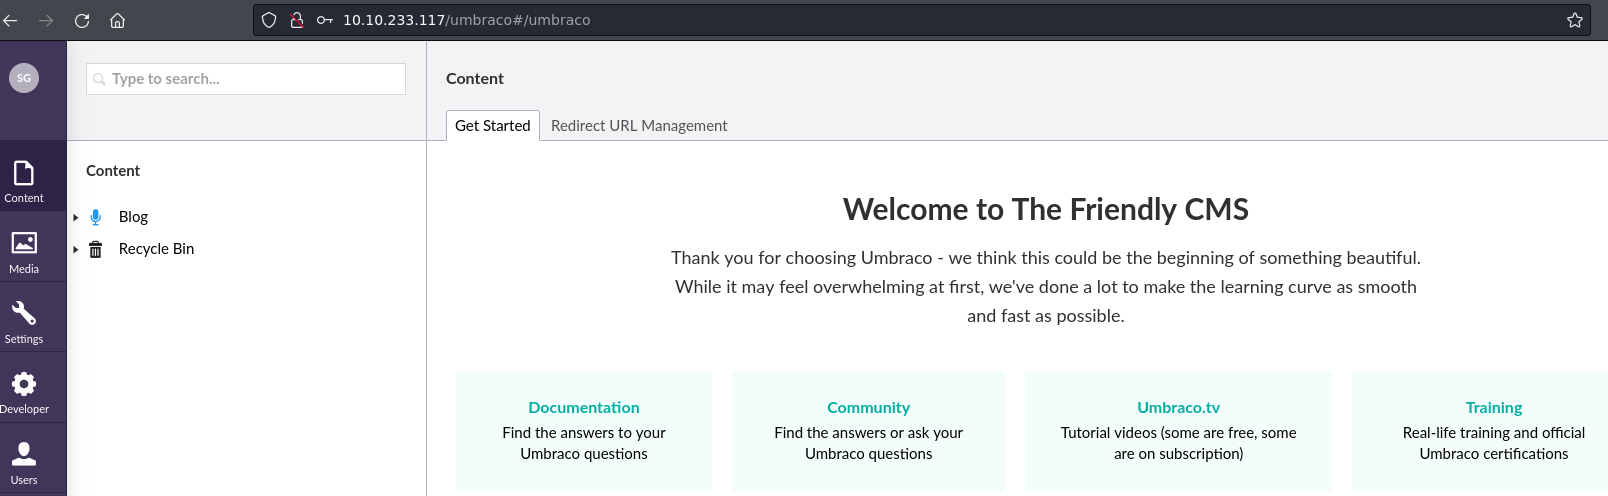Open the Community link
The height and width of the screenshot is (496, 1608).
[868, 408]
